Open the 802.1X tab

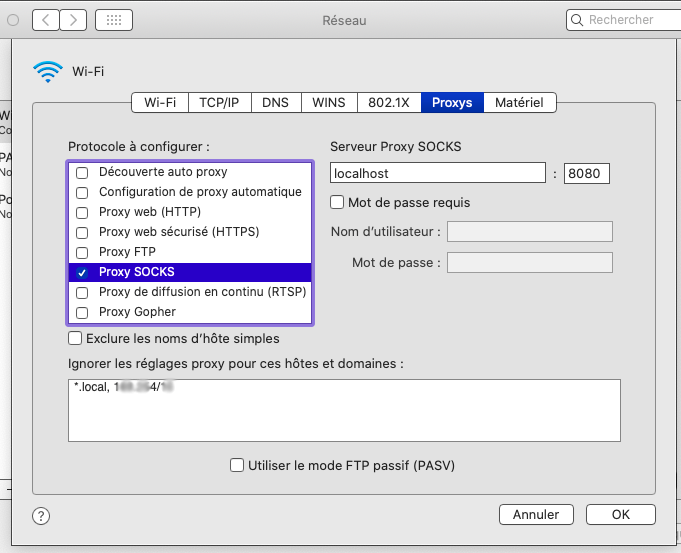(x=387, y=102)
